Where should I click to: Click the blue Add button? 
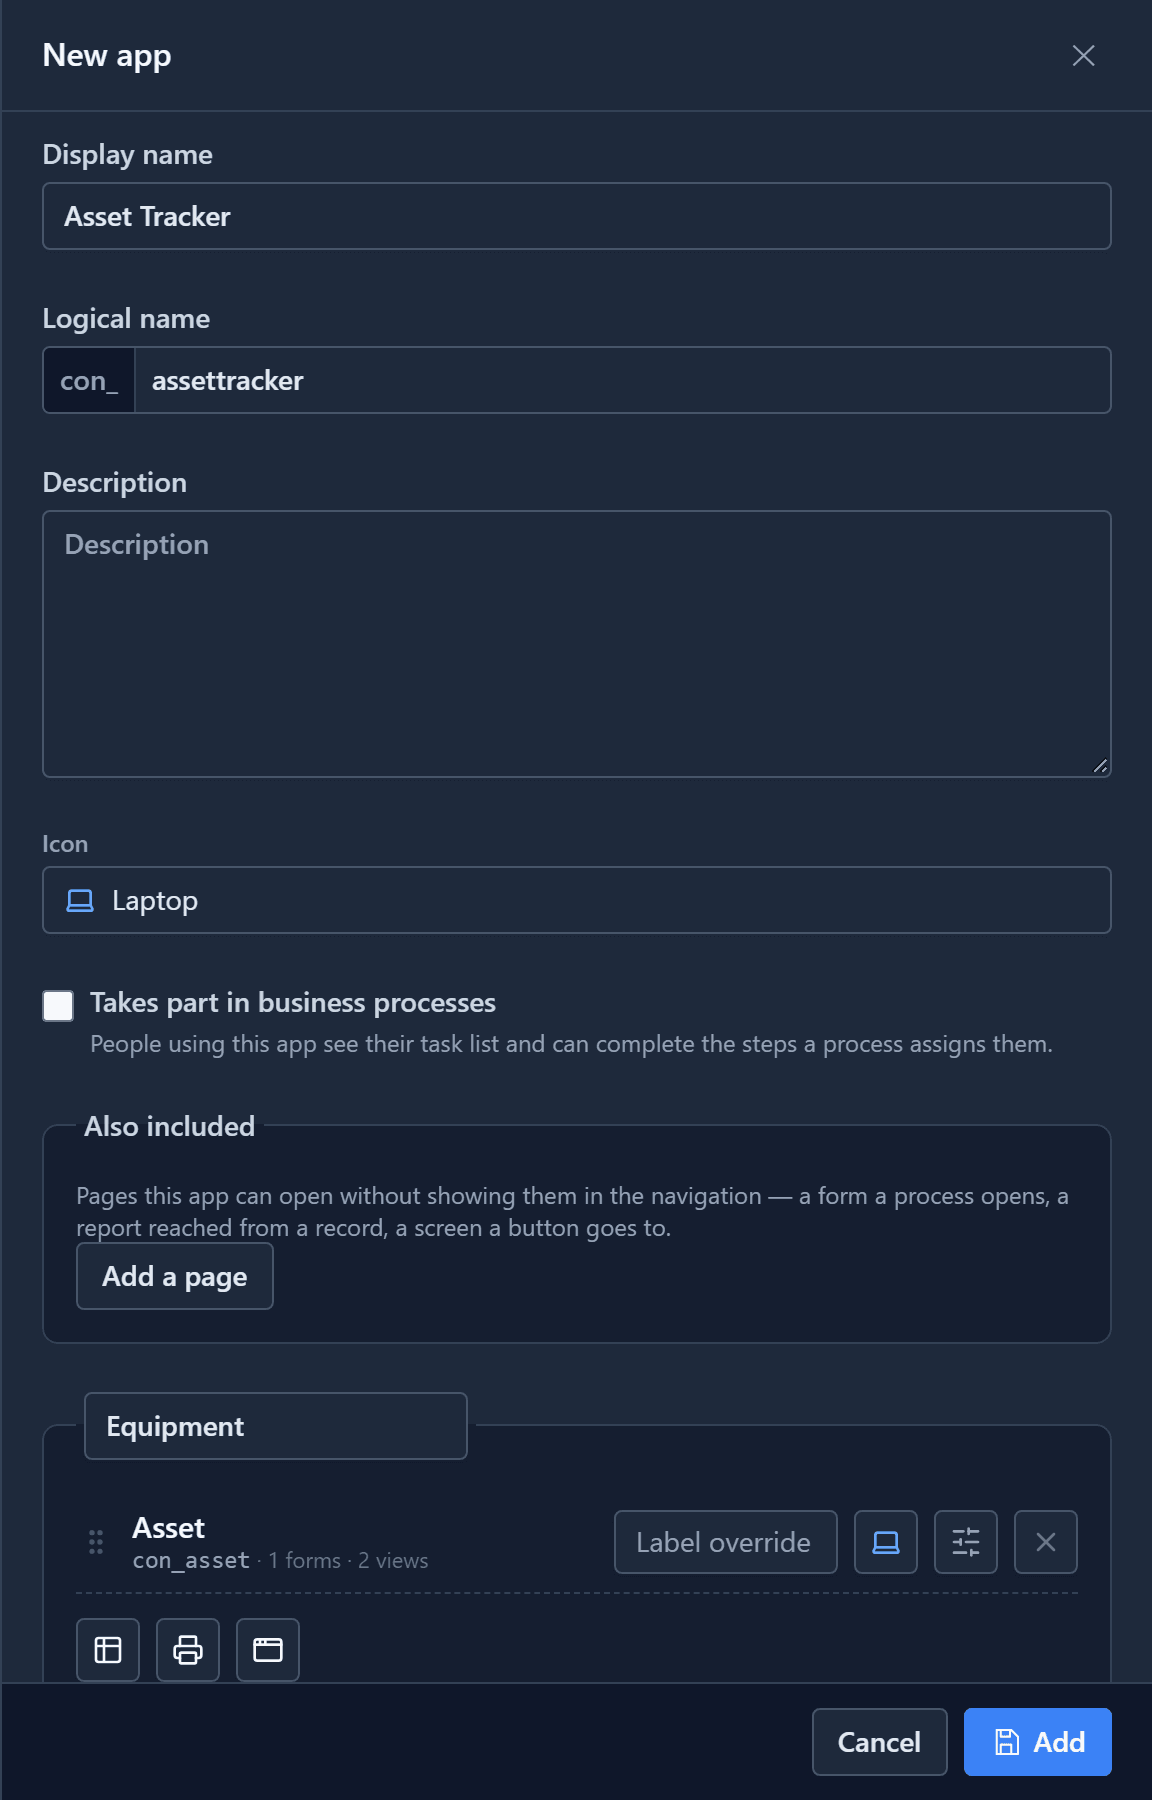coord(1038,1742)
